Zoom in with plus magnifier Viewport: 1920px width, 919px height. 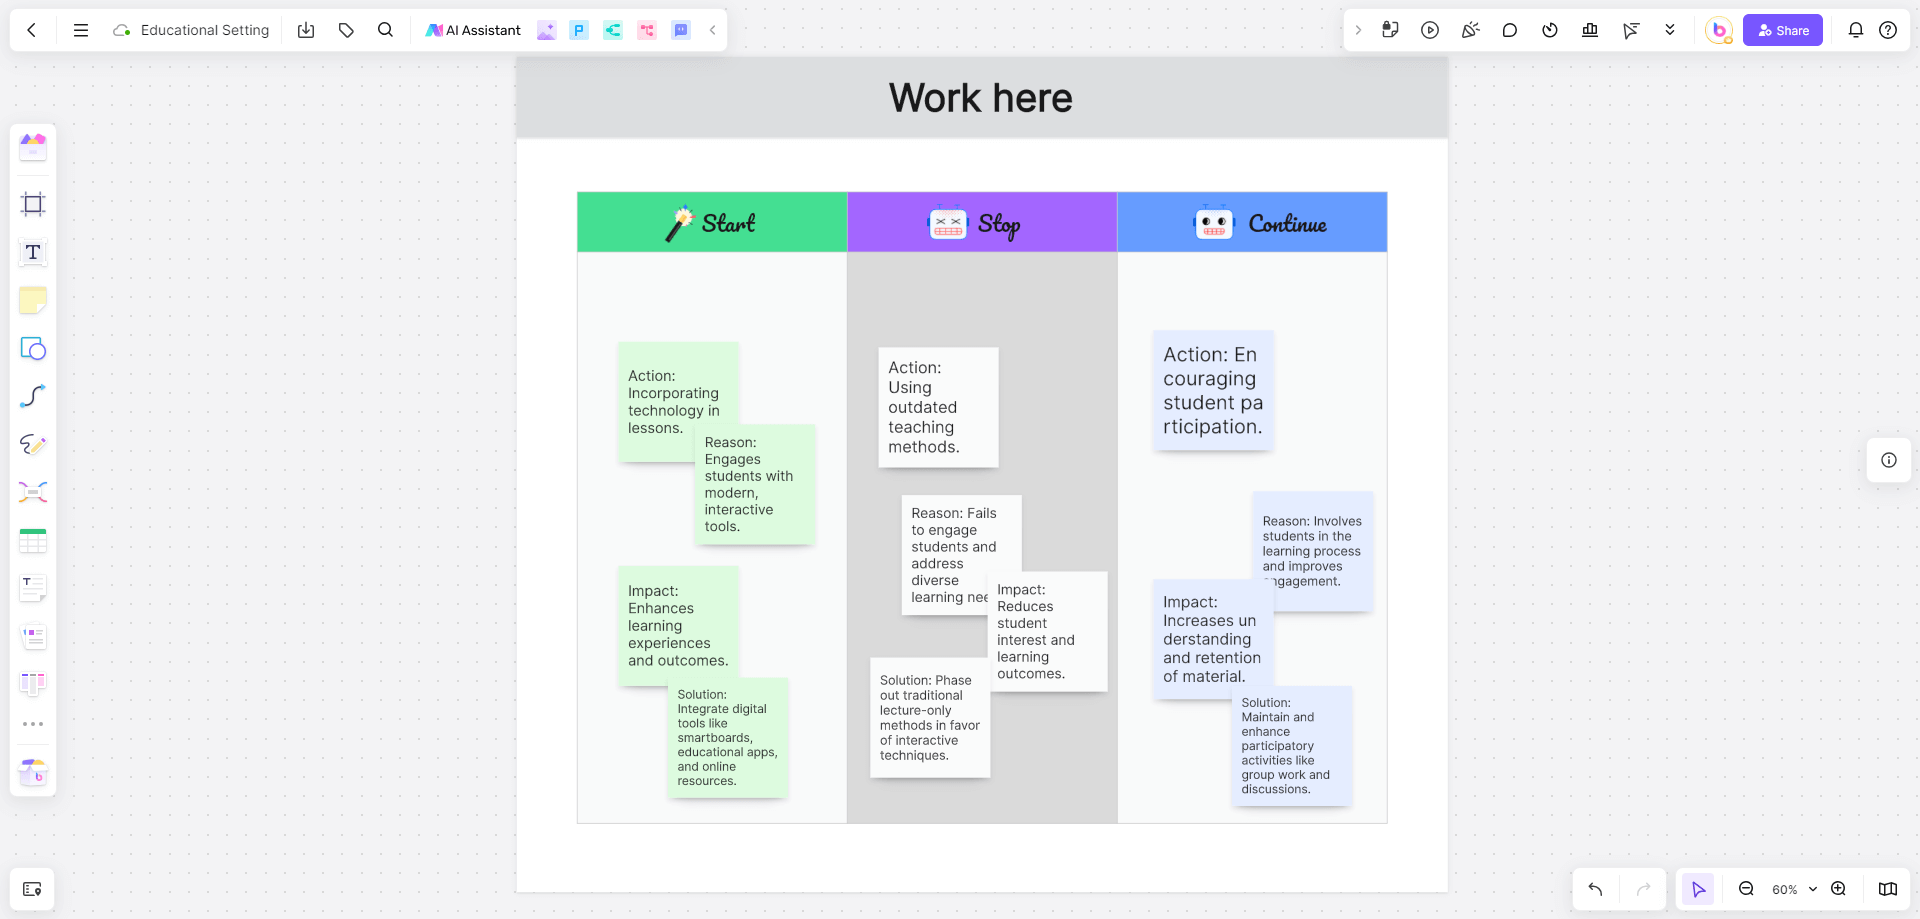[x=1838, y=889]
